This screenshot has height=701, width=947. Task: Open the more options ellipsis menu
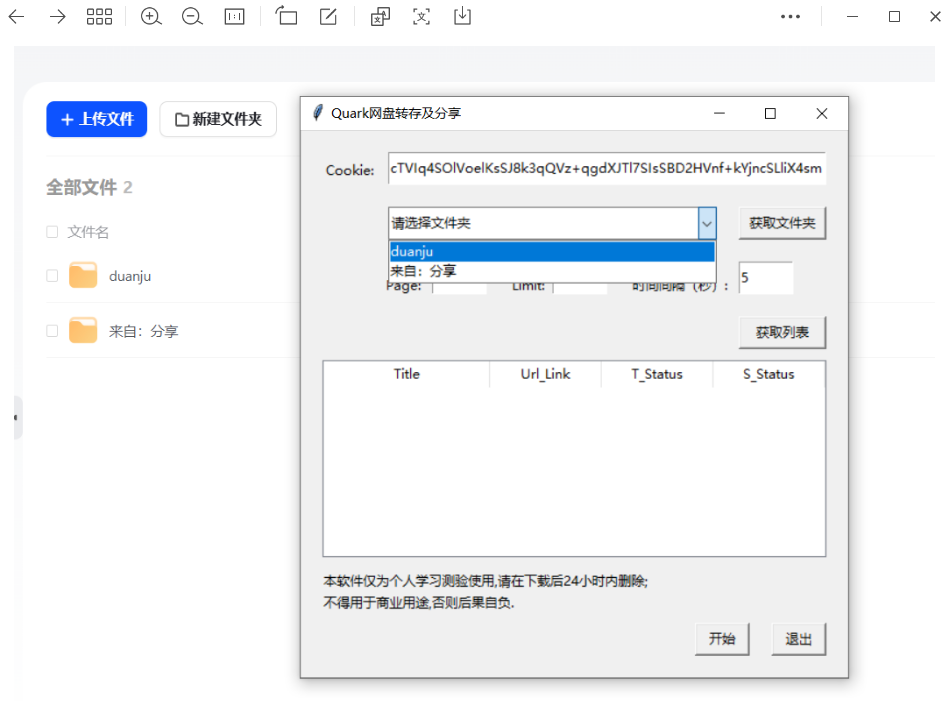790,16
